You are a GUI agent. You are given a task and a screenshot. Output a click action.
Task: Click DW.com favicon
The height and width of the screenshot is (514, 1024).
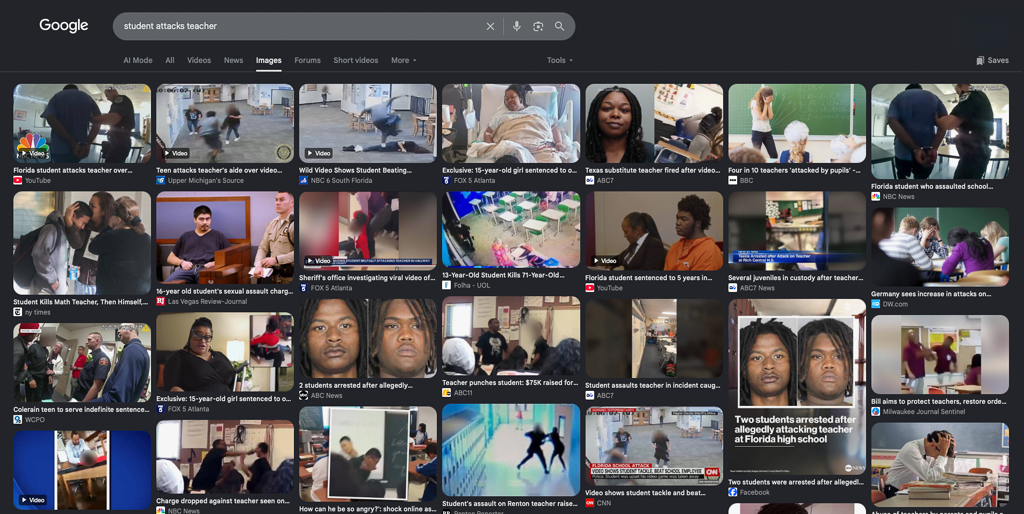(x=876, y=304)
